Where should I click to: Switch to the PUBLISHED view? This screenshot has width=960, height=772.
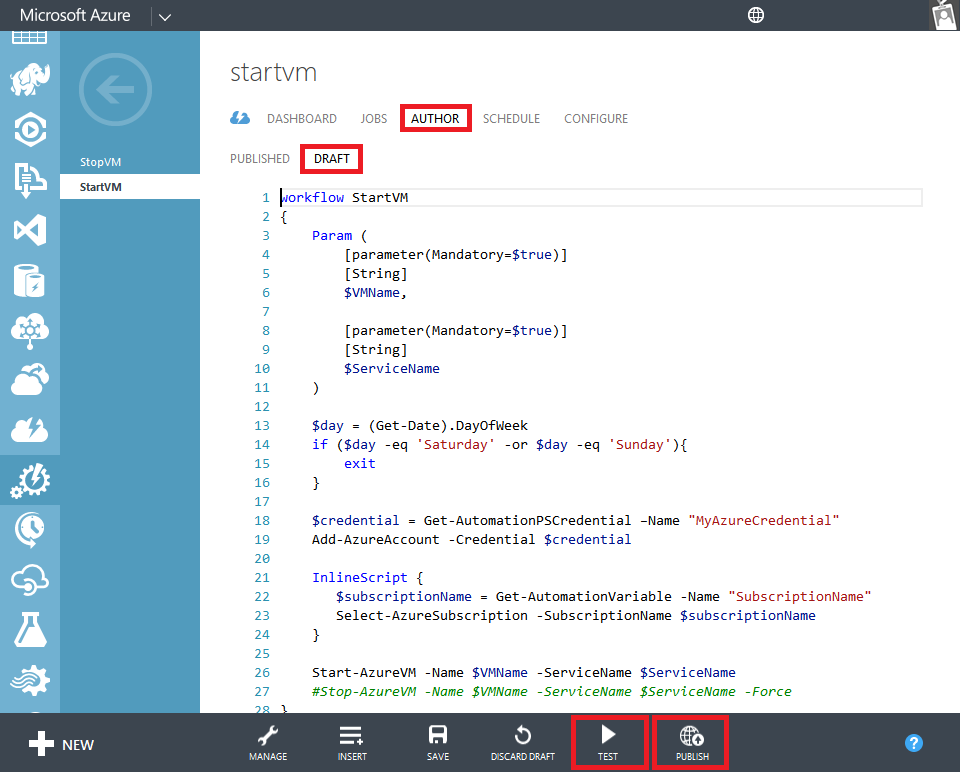tap(259, 158)
